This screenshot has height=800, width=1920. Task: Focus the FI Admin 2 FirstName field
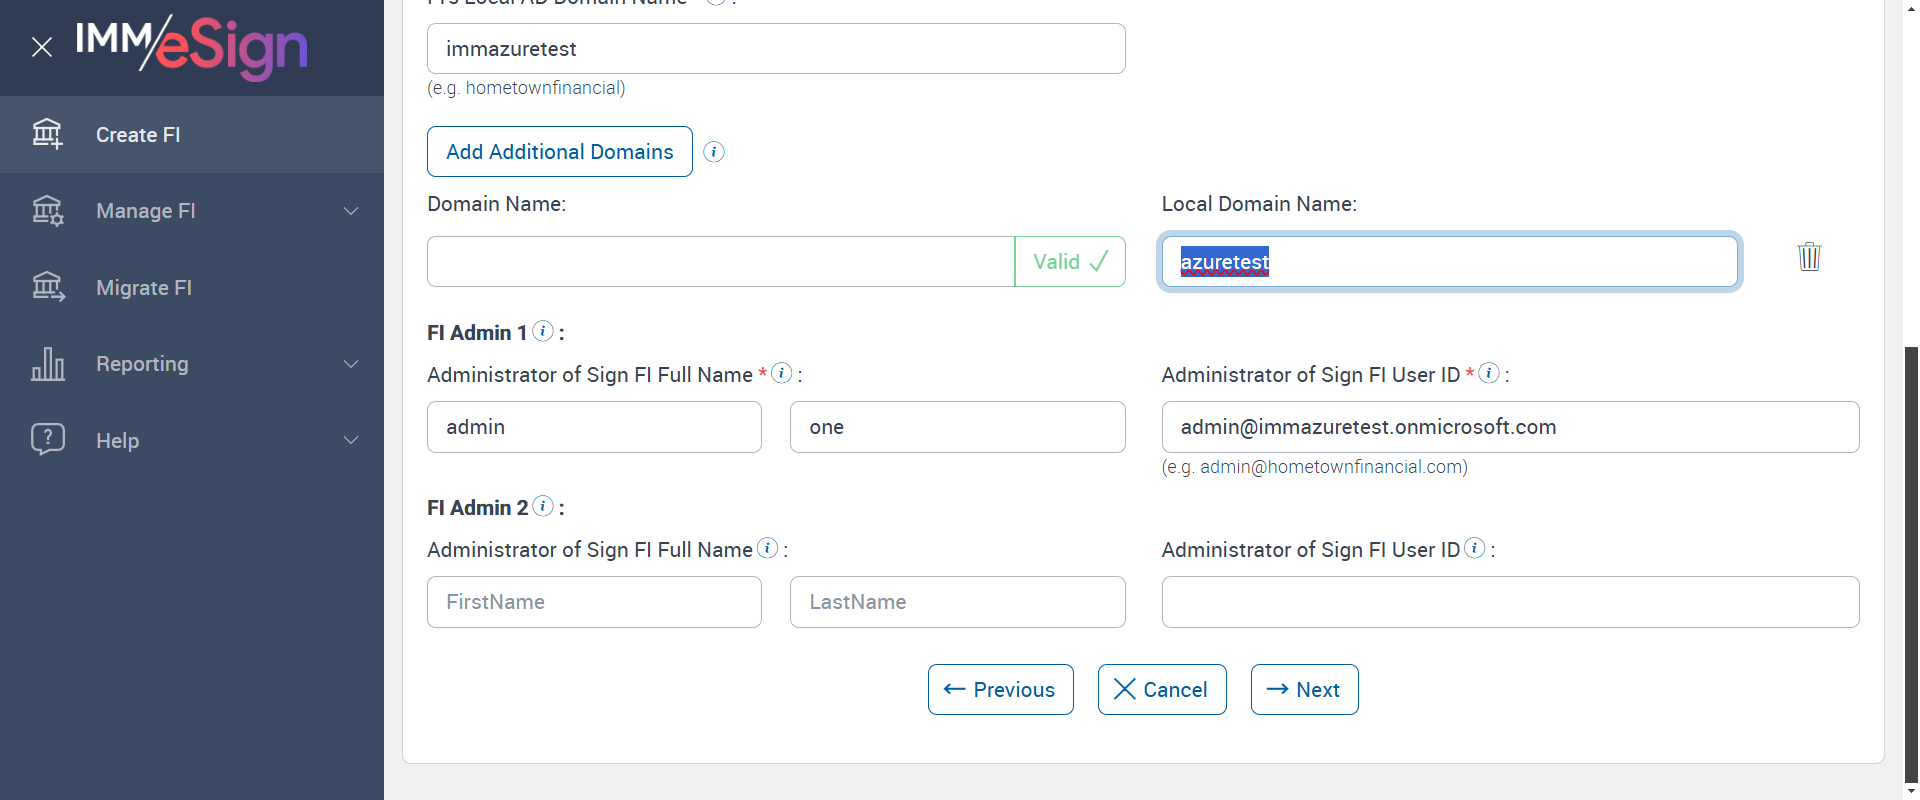[x=594, y=602]
